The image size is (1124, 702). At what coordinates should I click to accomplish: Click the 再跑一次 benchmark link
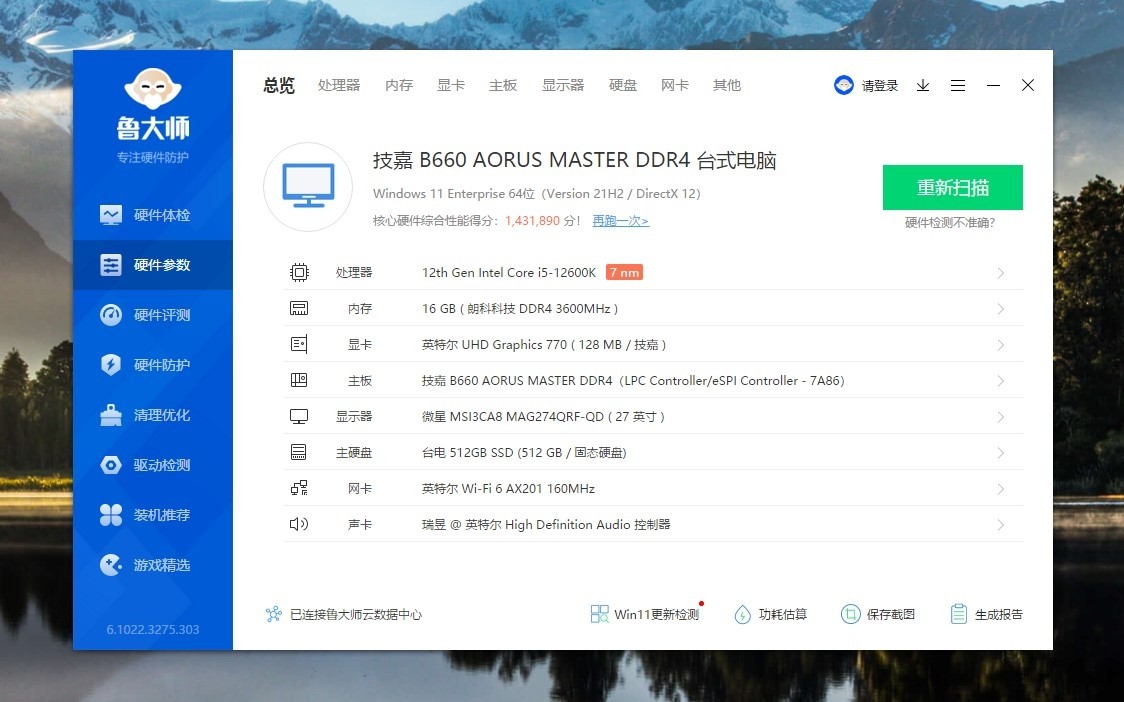(618, 221)
